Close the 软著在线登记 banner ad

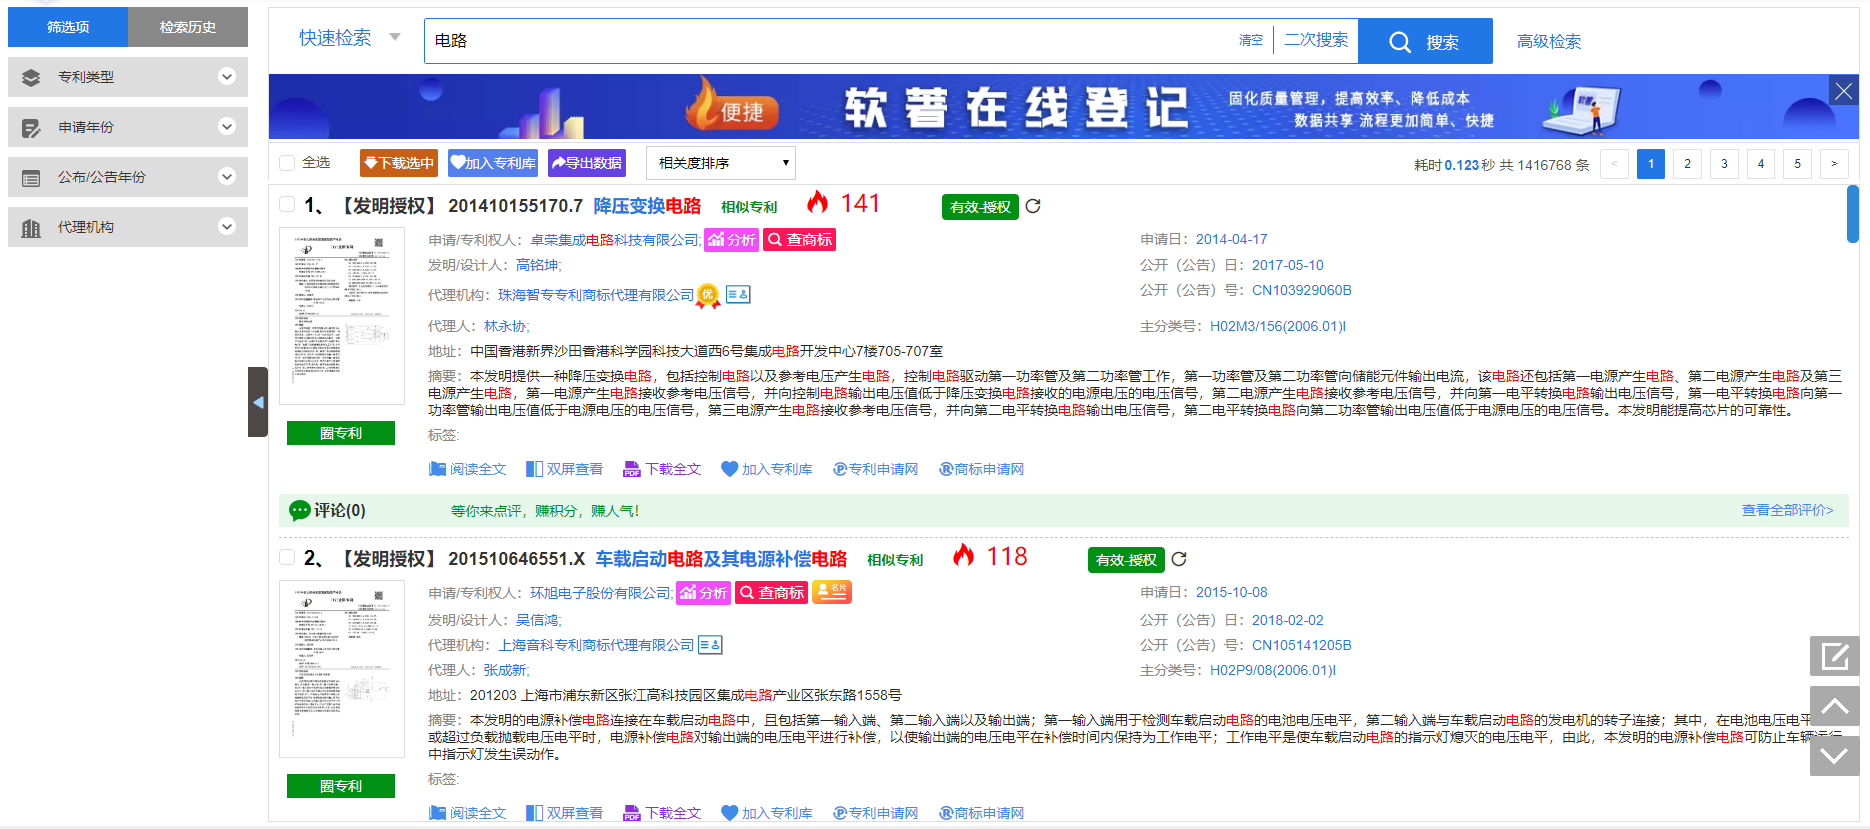1843,91
